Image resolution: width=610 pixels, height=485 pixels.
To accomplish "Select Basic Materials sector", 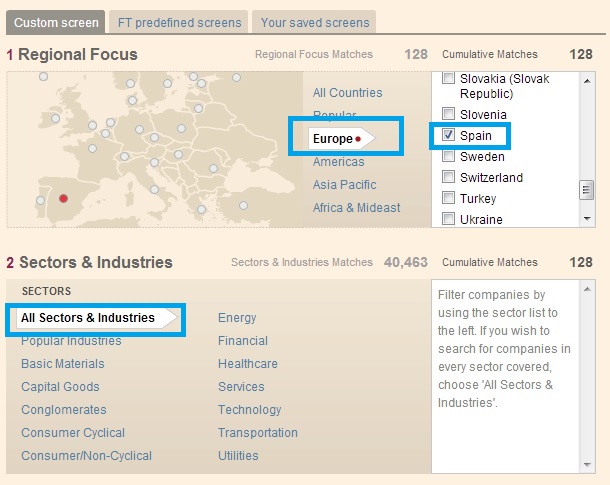I will pyautogui.click(x=62, y=364).
